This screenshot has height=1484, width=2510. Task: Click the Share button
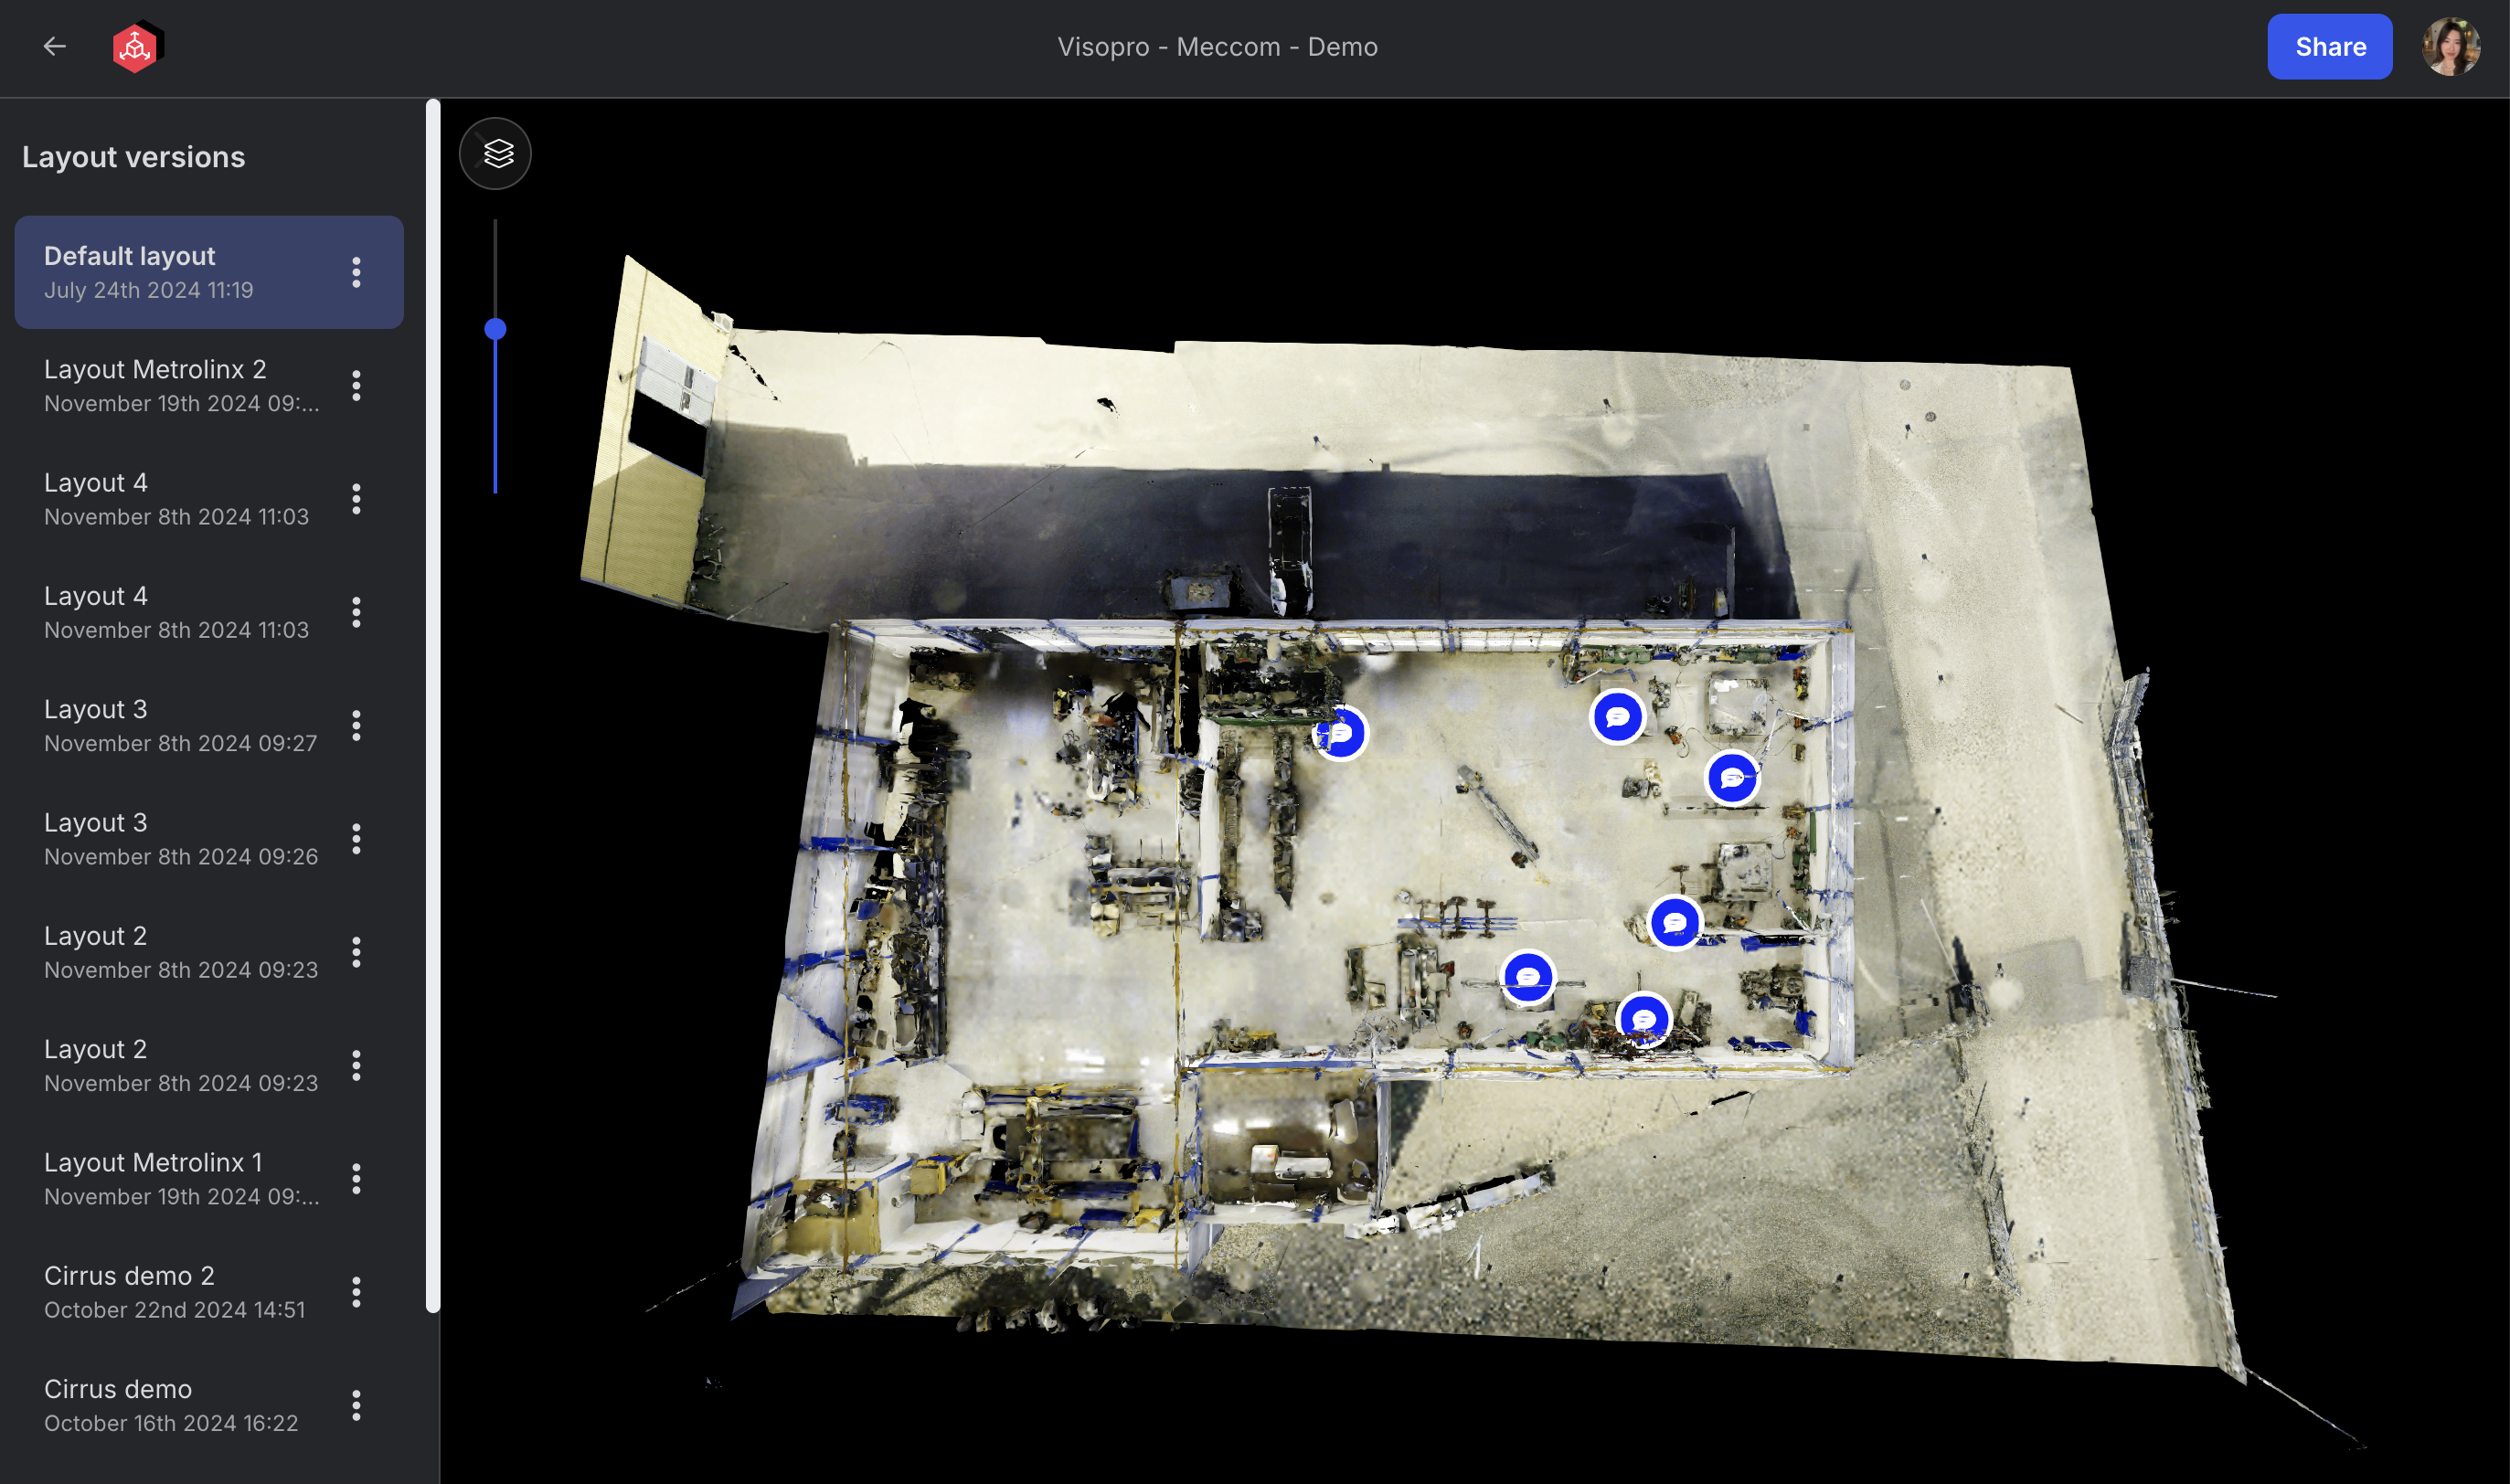pyautogui.click(x=2329, y=46)
